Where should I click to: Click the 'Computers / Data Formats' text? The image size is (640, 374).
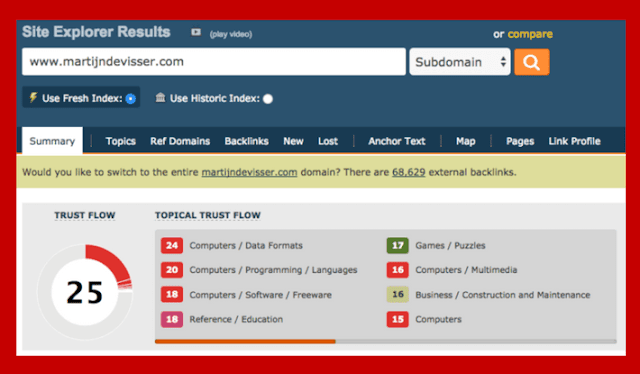[246, 245]
